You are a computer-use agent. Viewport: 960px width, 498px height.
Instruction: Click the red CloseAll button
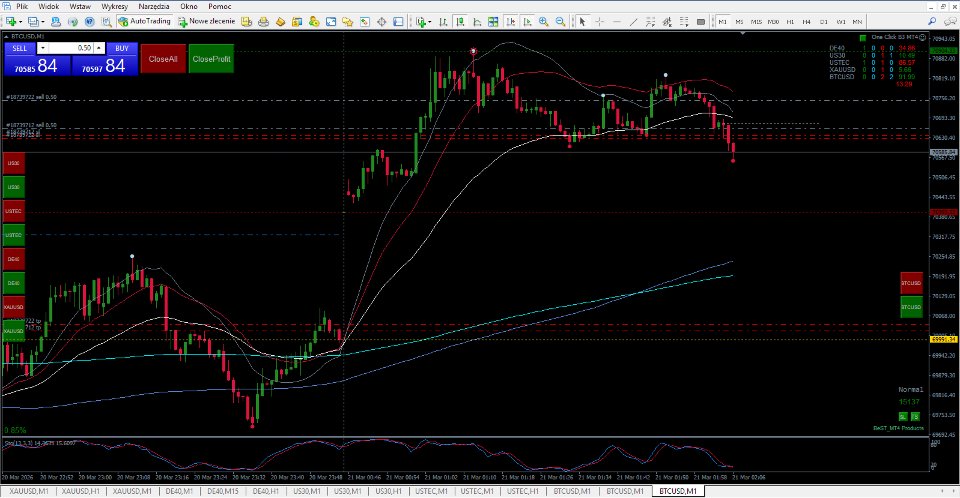(163, 59)
